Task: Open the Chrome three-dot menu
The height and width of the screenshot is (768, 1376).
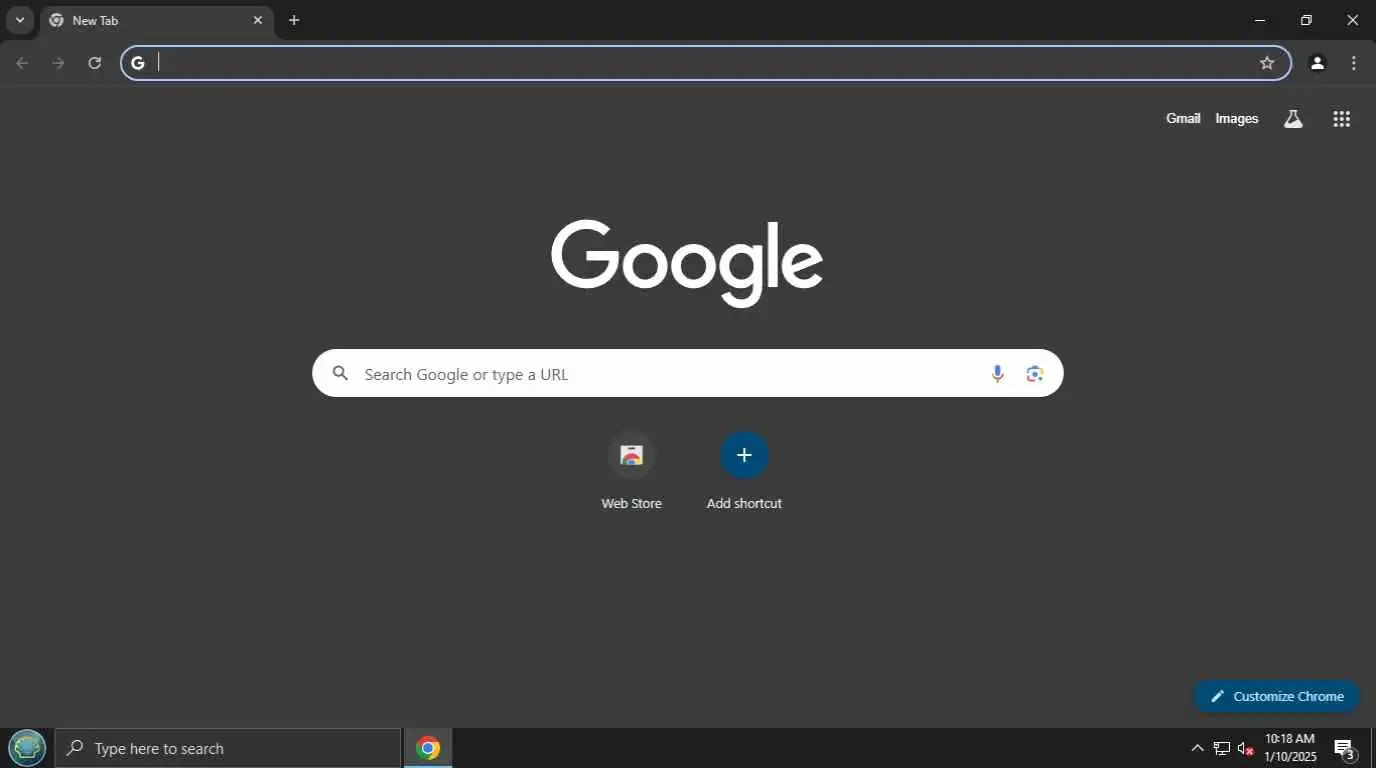Action: 1354,63
